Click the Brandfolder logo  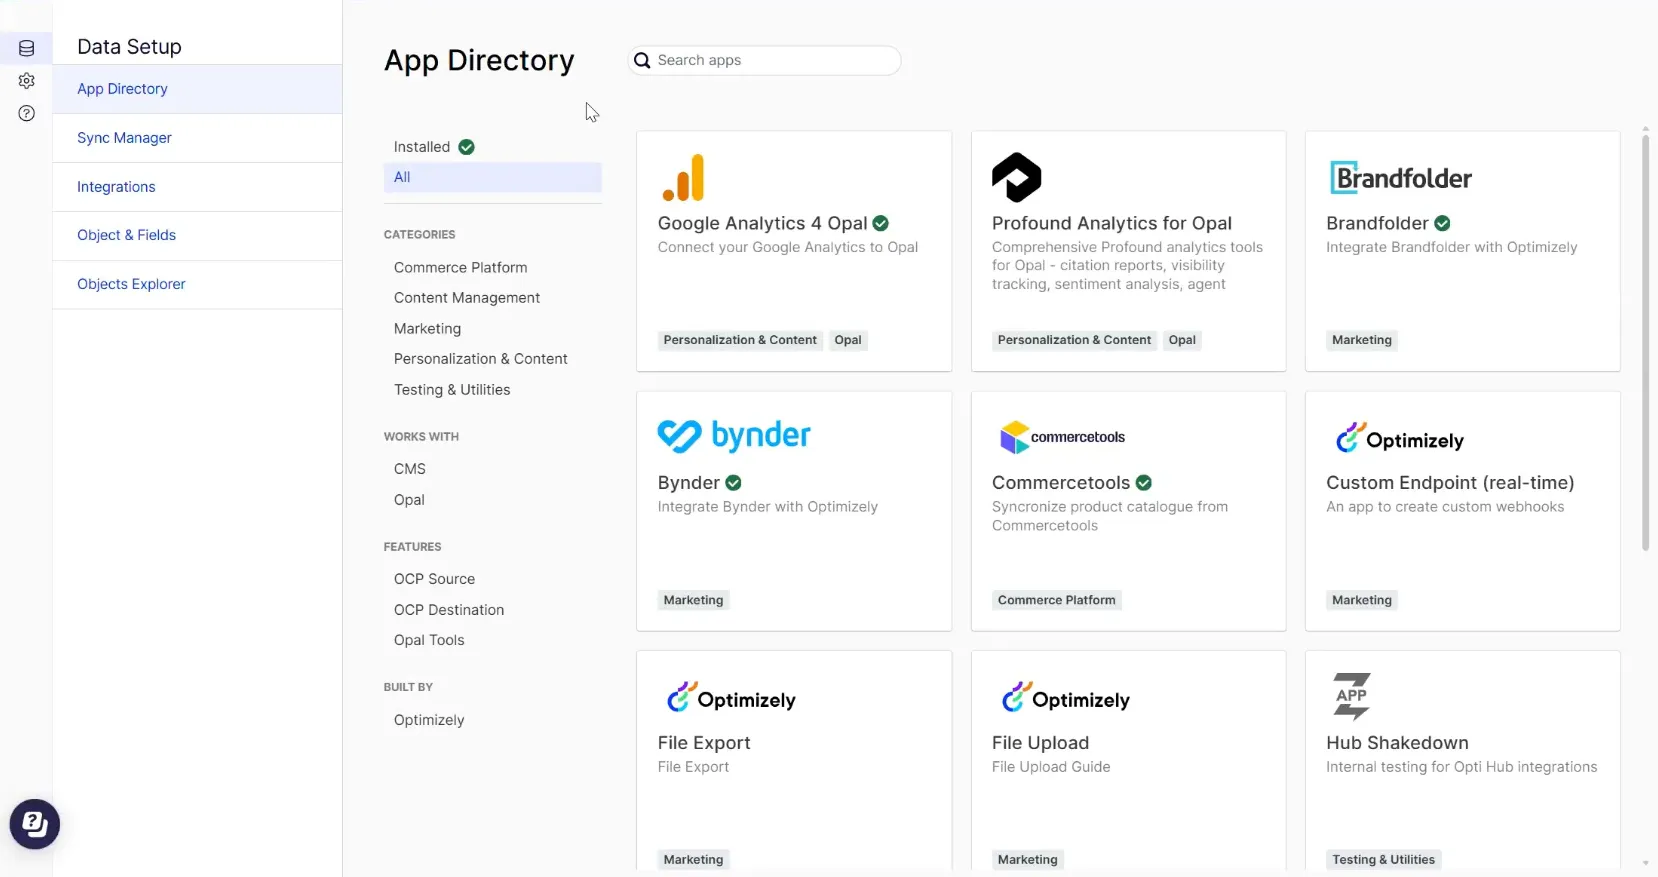pos(1401,178)
